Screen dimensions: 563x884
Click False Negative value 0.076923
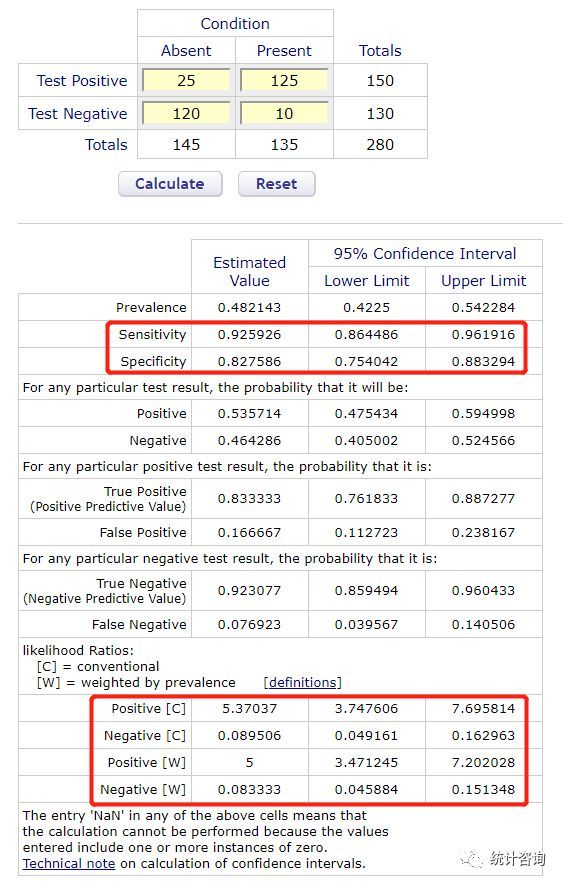249,625
